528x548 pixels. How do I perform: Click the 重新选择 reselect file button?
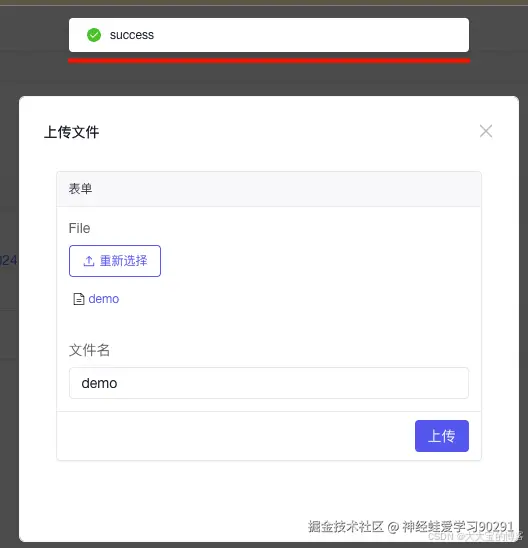point(115,261)
